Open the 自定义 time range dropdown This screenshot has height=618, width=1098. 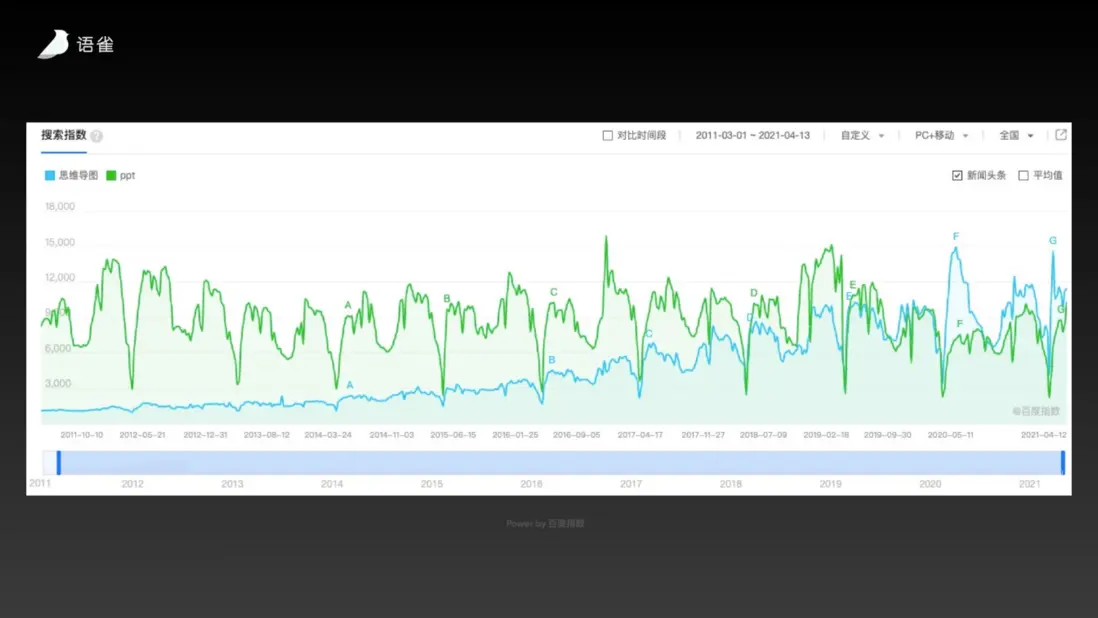tap(862, 135)
